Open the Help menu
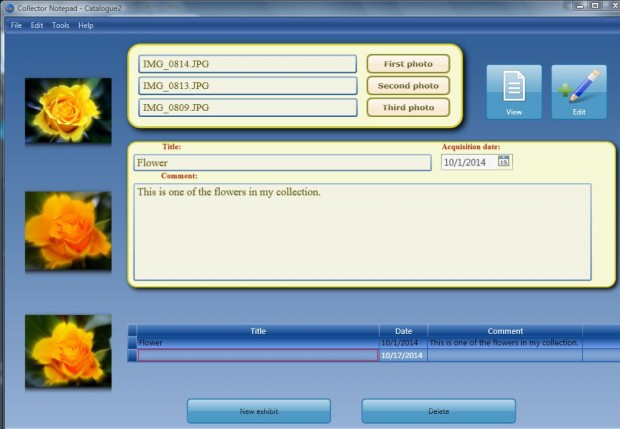620x429 pixels. (x=86, y=25)
